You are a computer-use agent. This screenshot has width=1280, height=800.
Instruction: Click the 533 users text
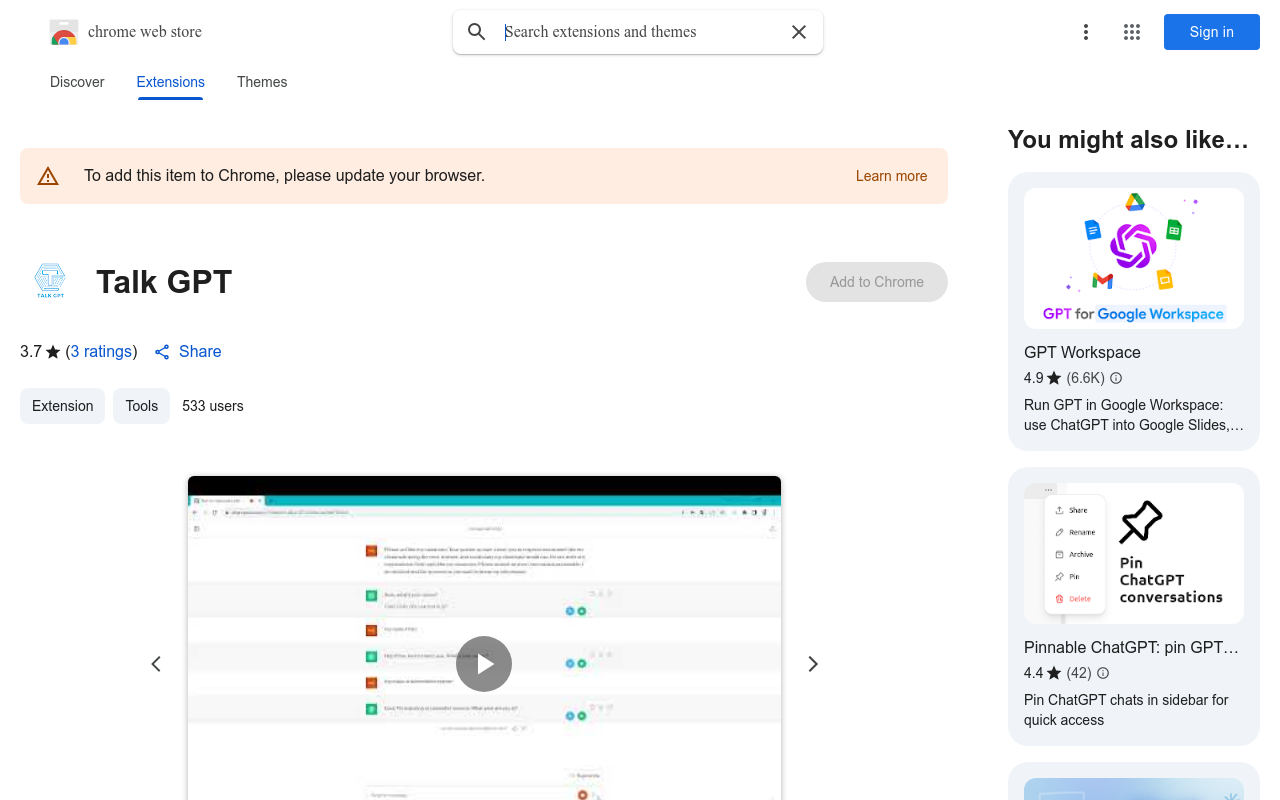coord(213,406)
